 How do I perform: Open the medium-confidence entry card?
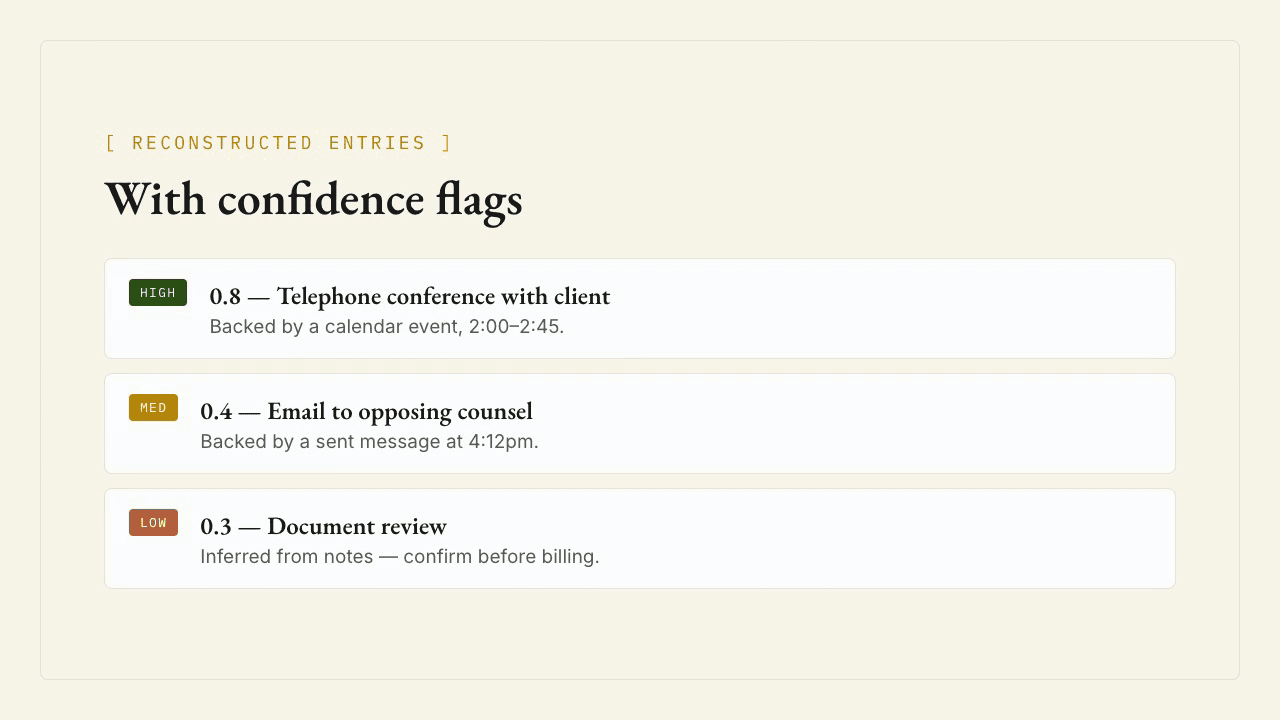tap(640, 424)
